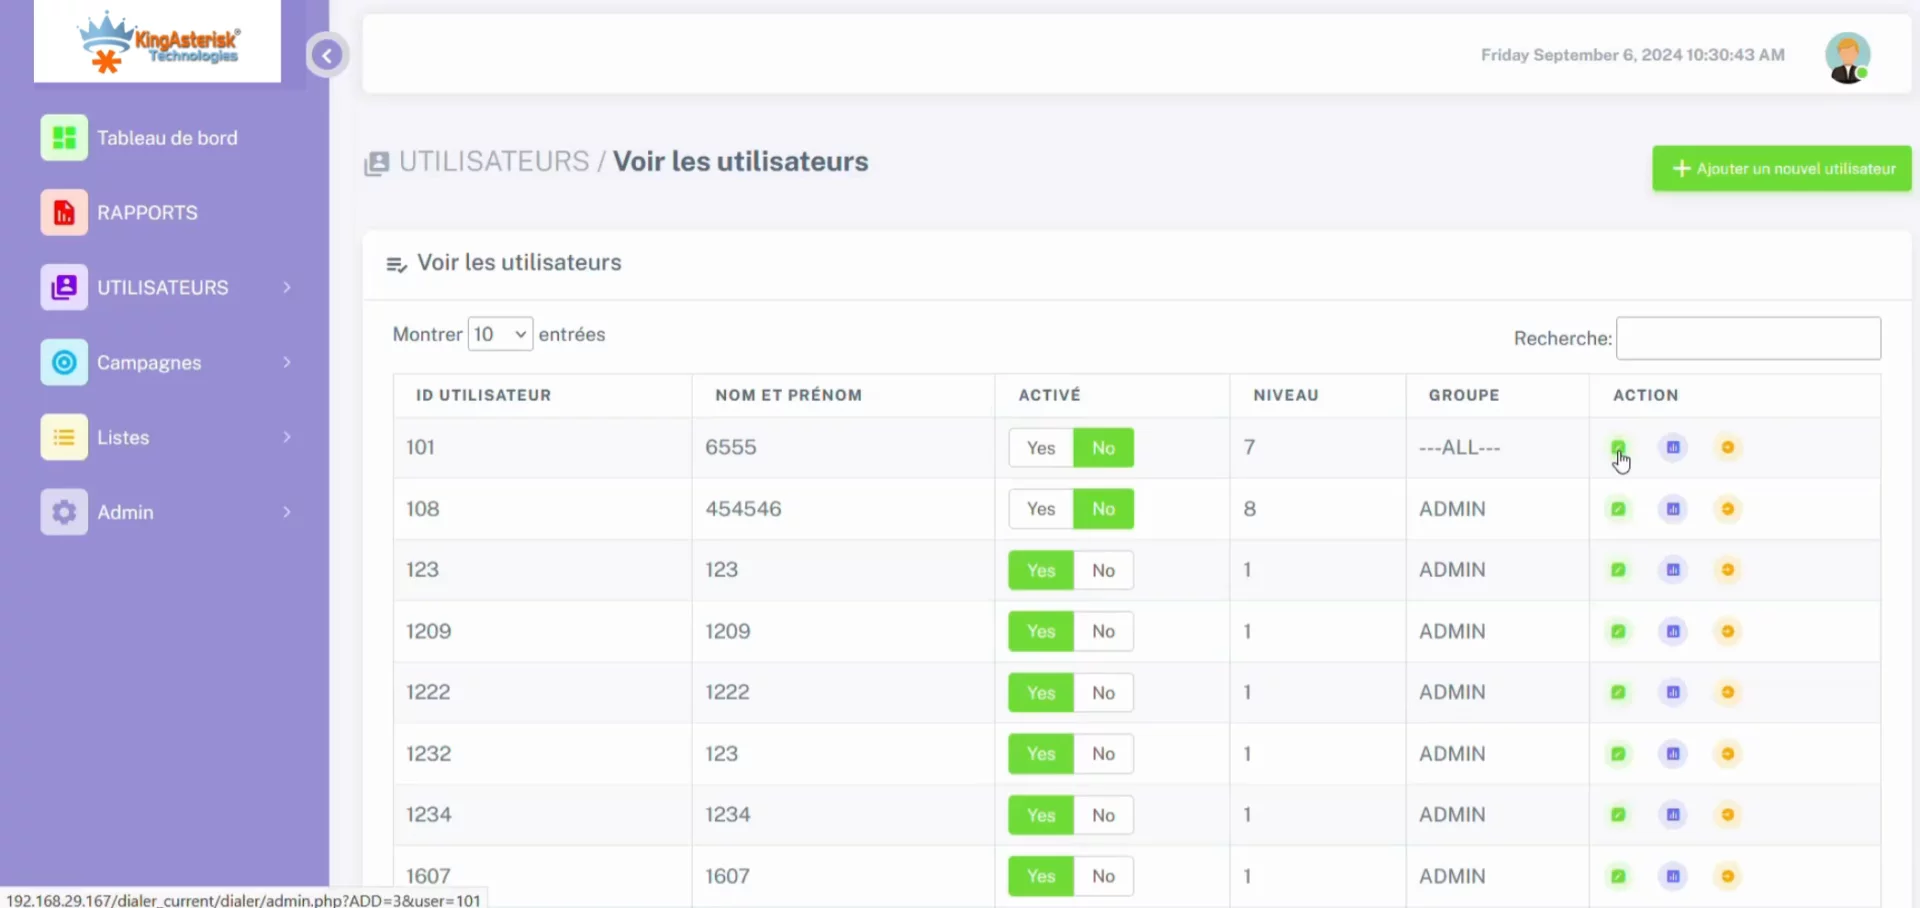Viewport: 1920px width, 908px height.
Task: Select the UTILISATEURS sidebar icon
Action: (63, 287)
